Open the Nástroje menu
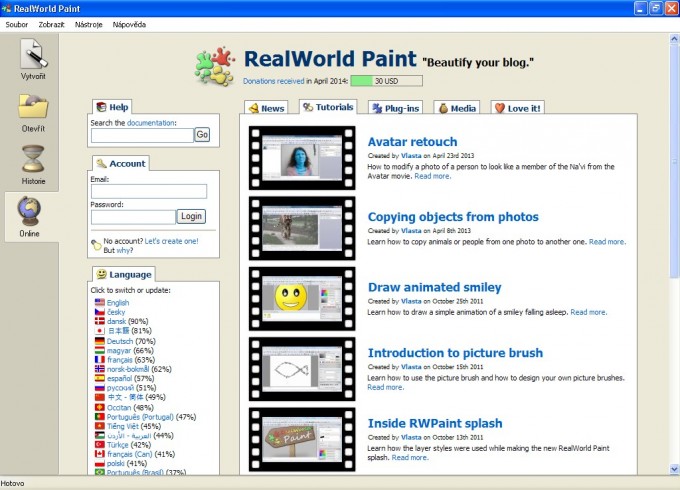The width and height of the screenshot is (680, 490). click(88, 25)
